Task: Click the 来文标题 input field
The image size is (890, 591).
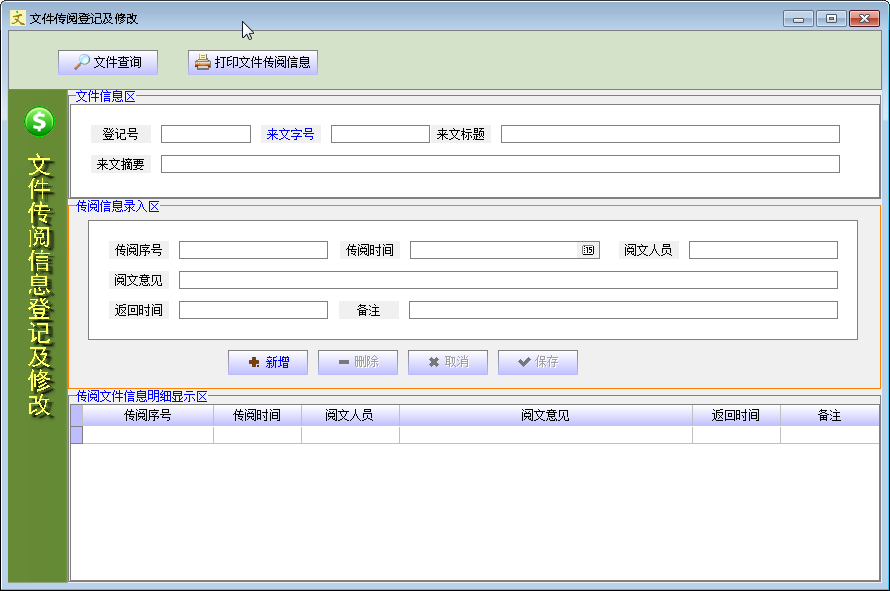Action: 670,134
